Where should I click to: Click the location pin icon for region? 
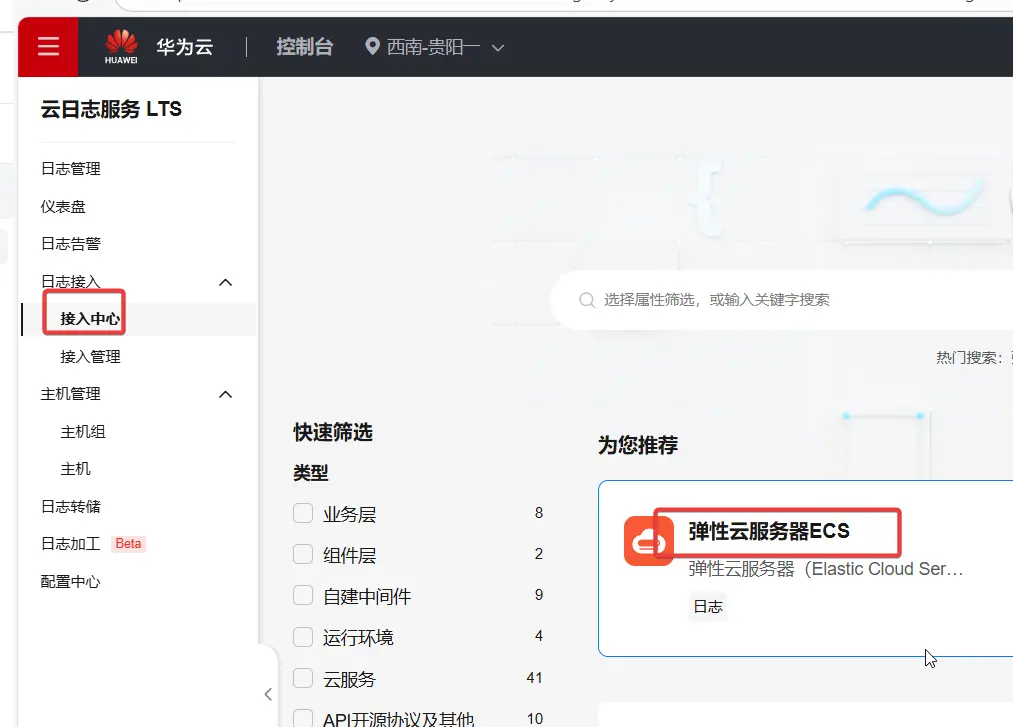(373, 47)
